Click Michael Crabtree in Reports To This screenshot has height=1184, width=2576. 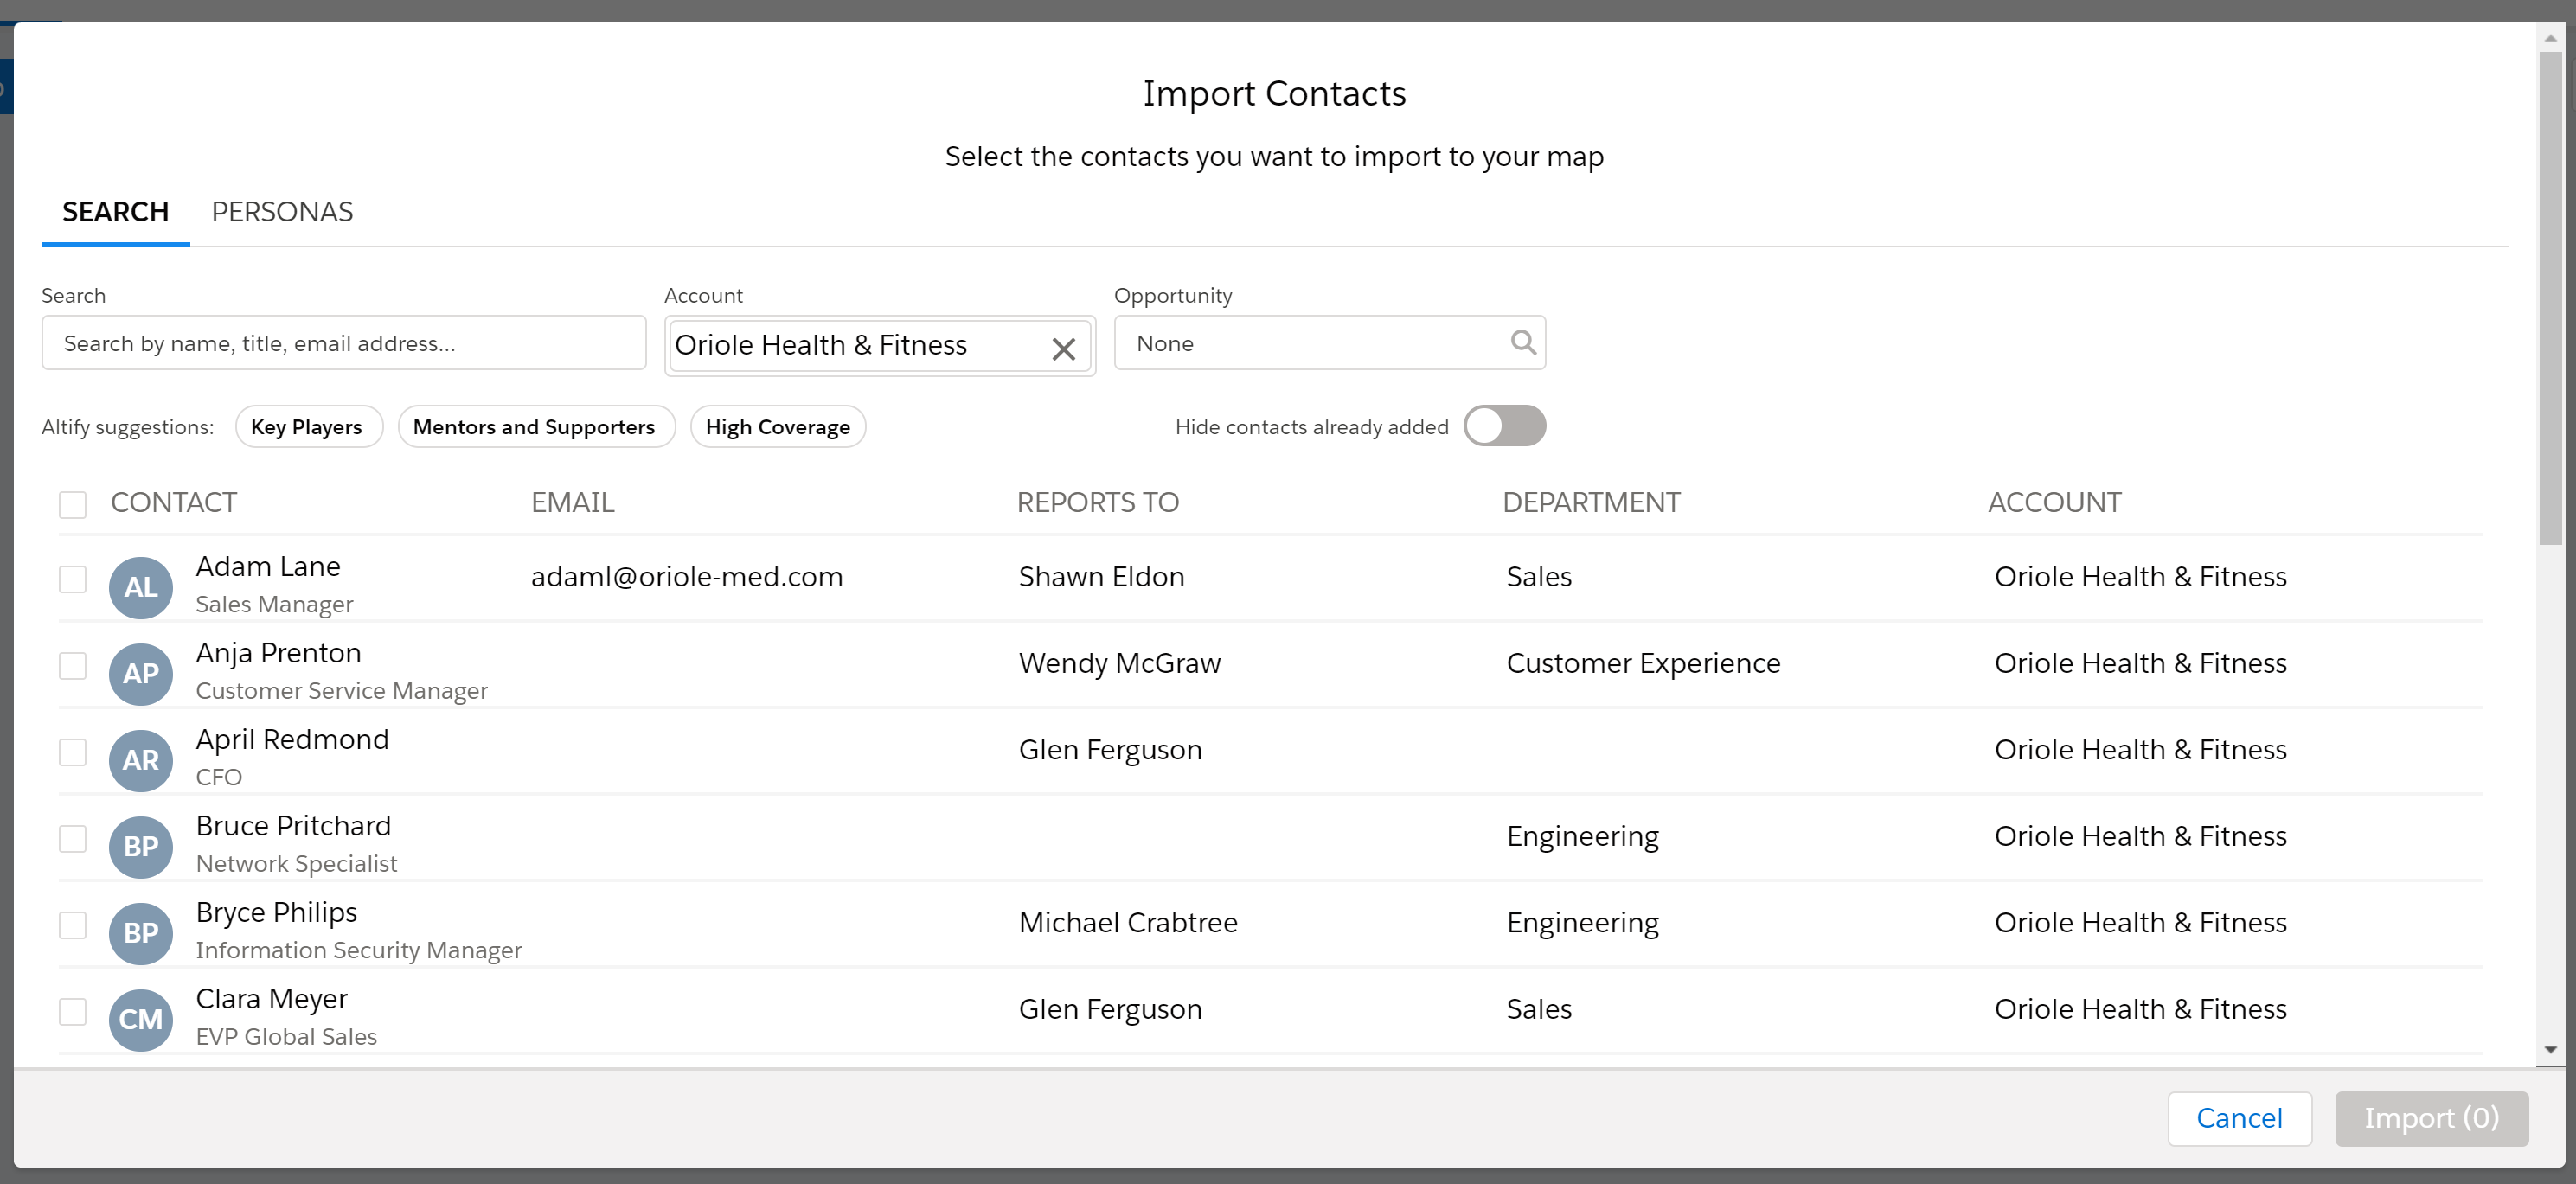(x=1128, y=923)
